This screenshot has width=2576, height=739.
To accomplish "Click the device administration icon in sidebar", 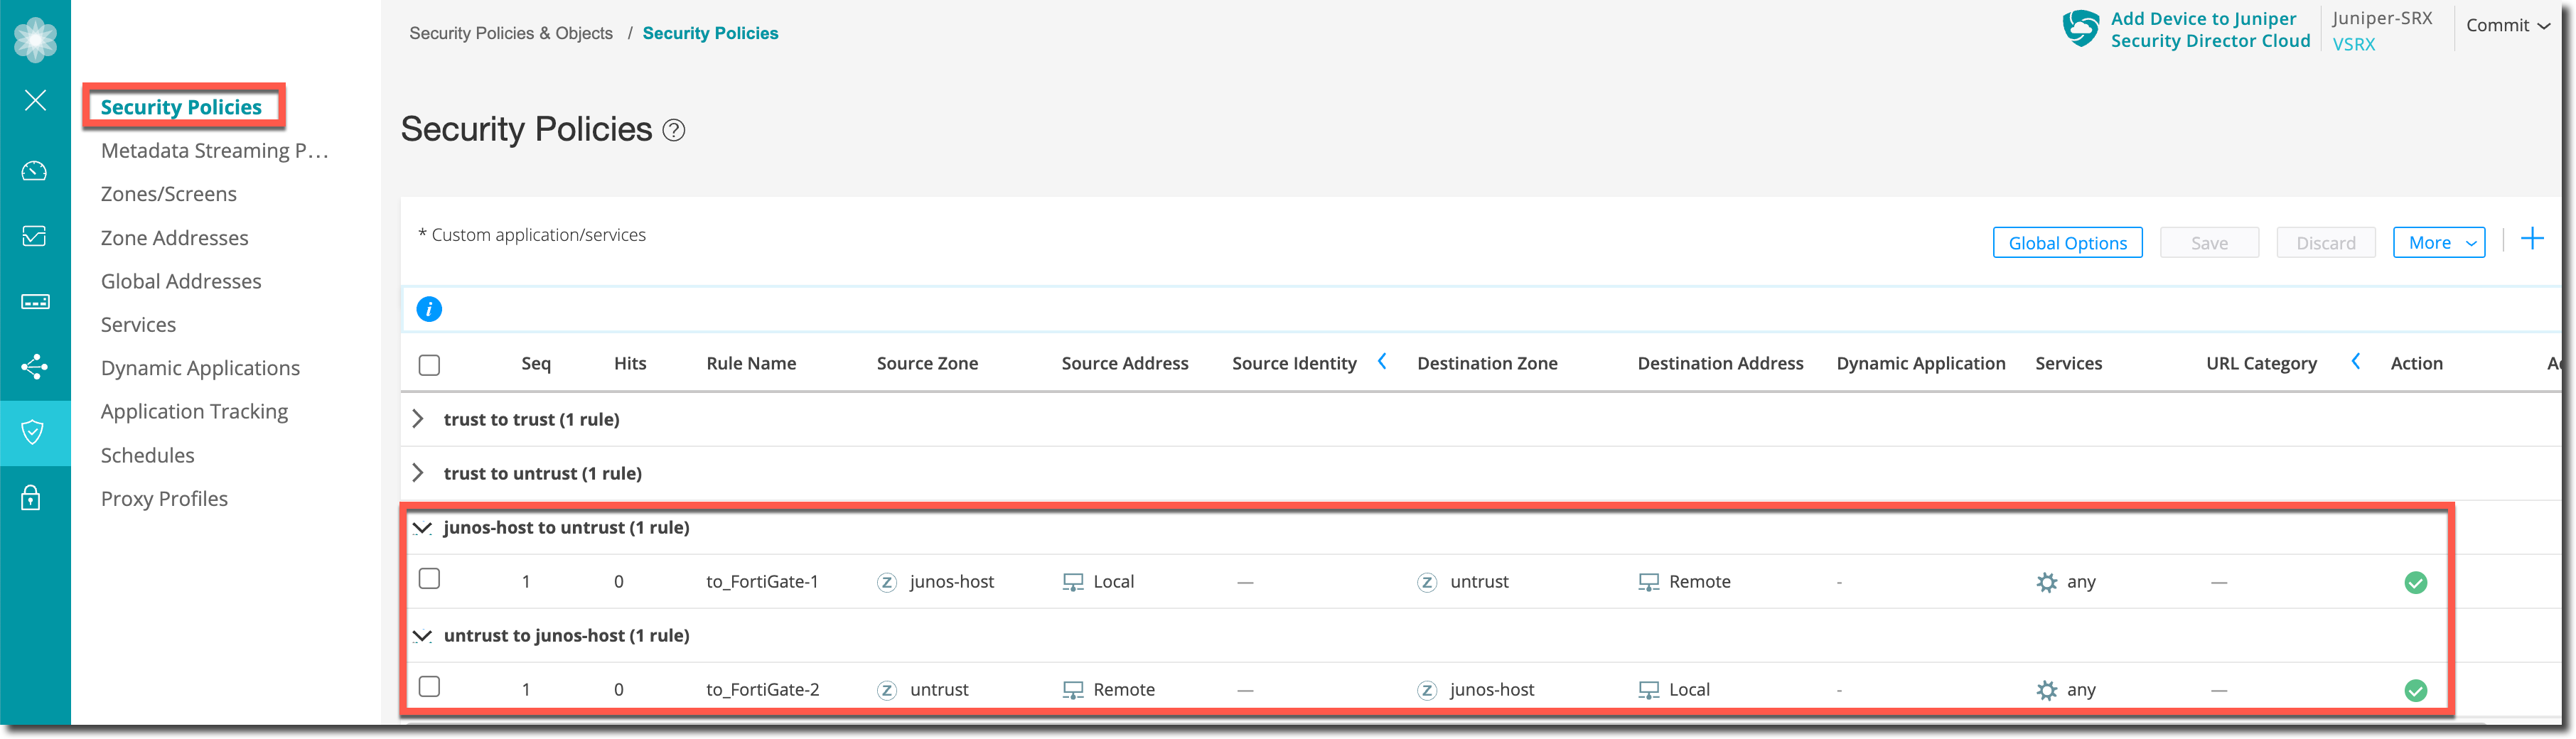I will 34,302.
